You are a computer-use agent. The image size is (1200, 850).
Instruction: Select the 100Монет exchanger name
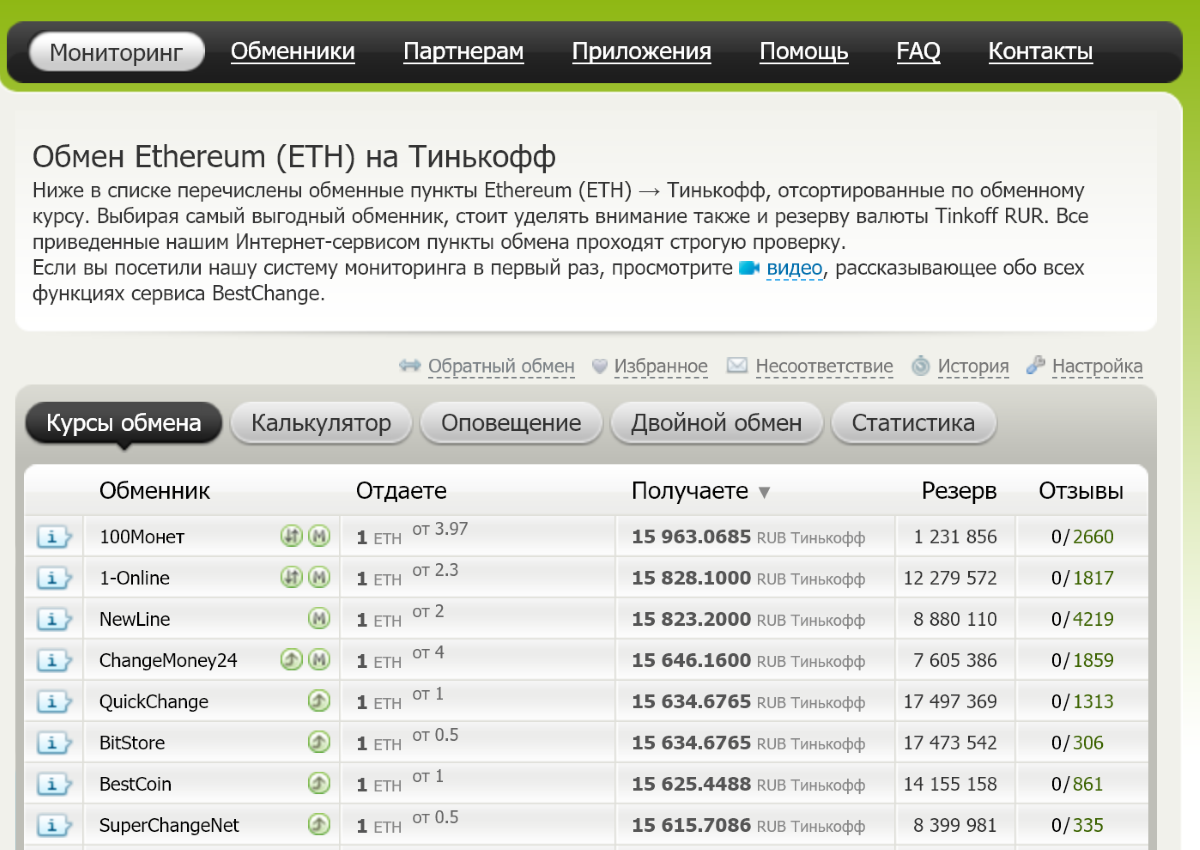pyautogui.click(x=142, y=537)
